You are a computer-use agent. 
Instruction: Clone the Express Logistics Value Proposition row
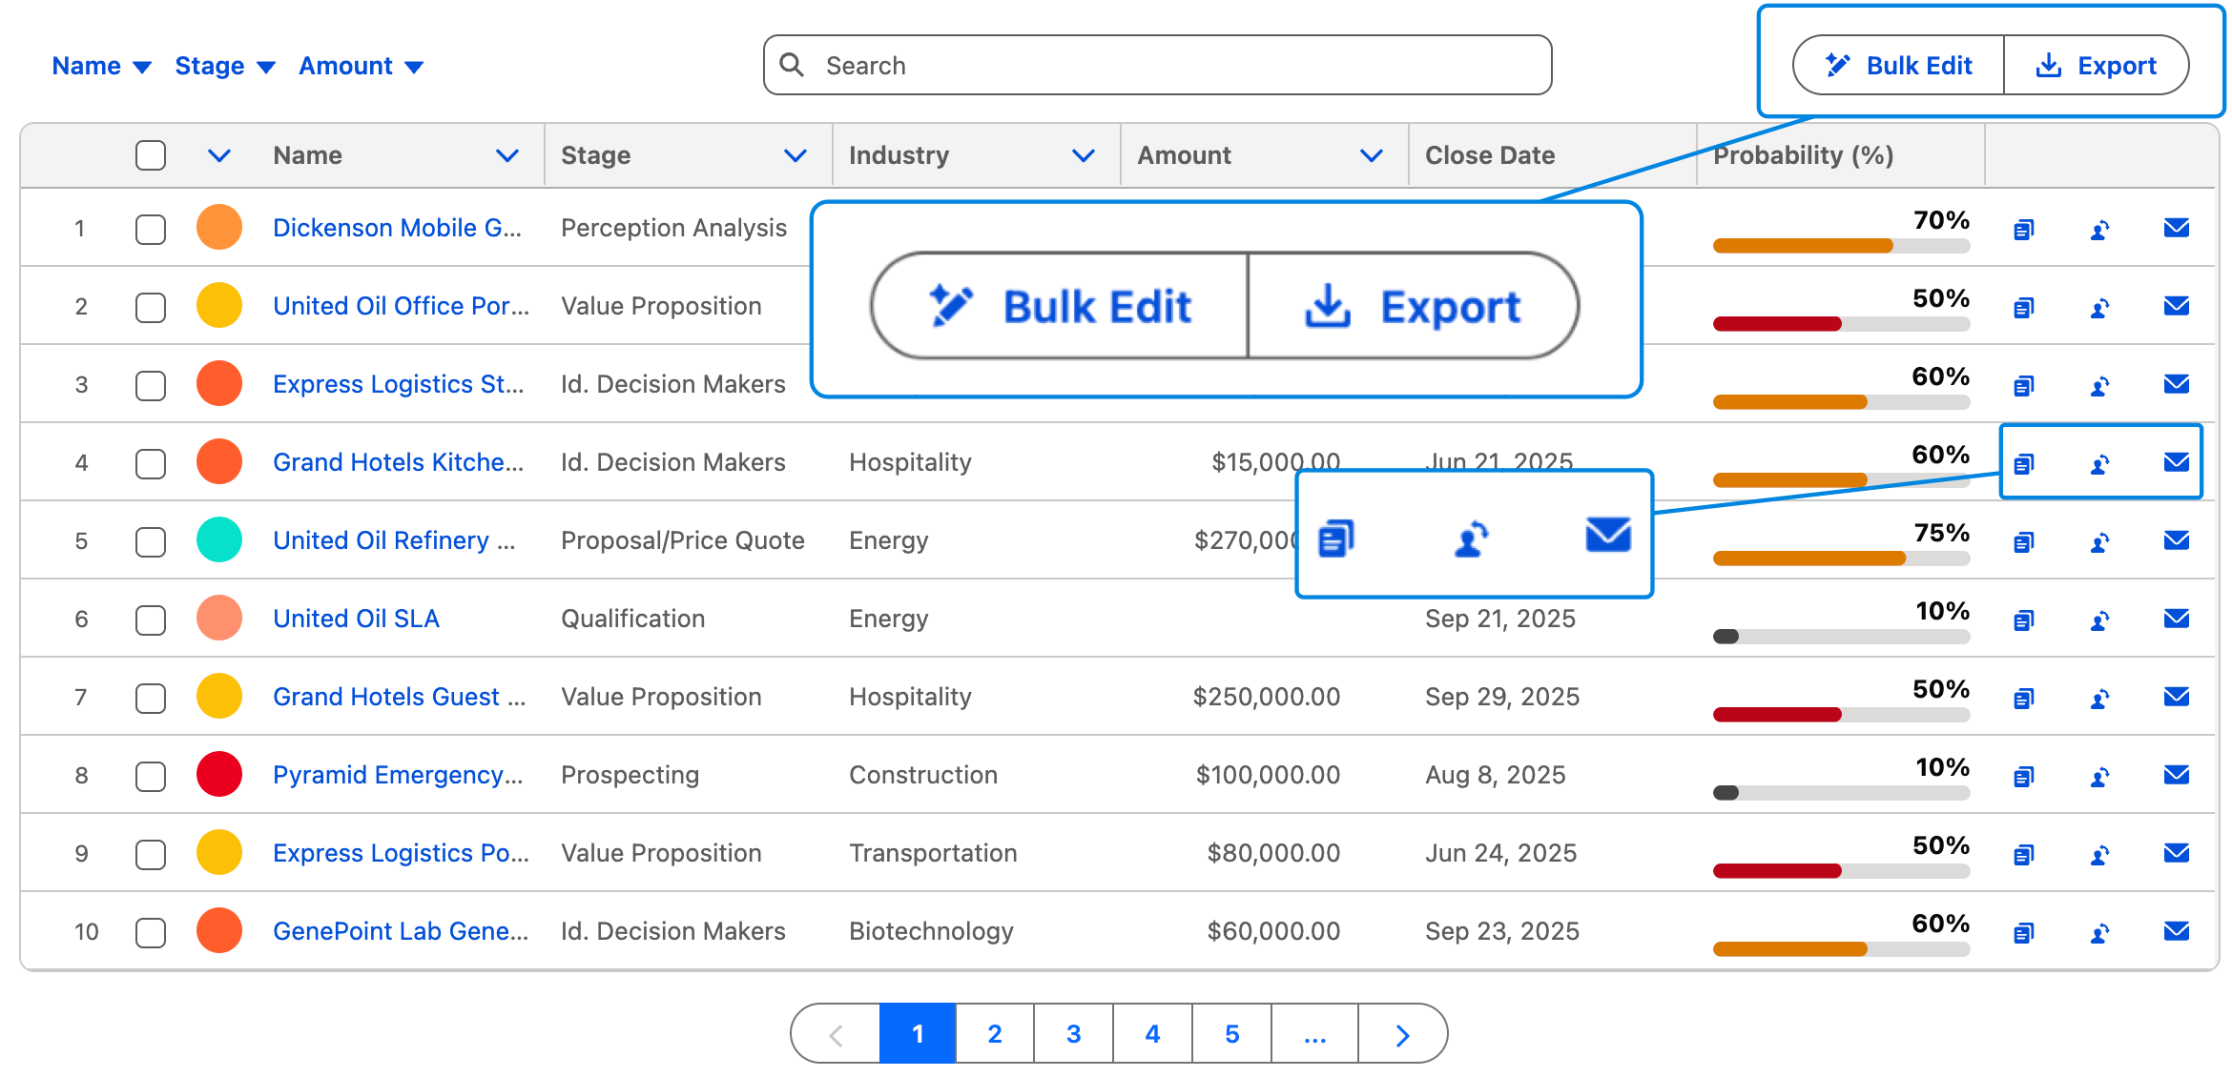[x=2023, y=853]
